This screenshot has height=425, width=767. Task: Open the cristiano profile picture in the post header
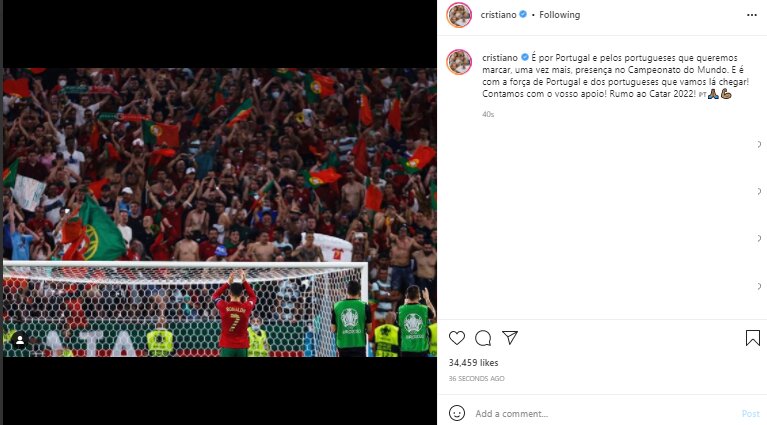click(459, 15)
